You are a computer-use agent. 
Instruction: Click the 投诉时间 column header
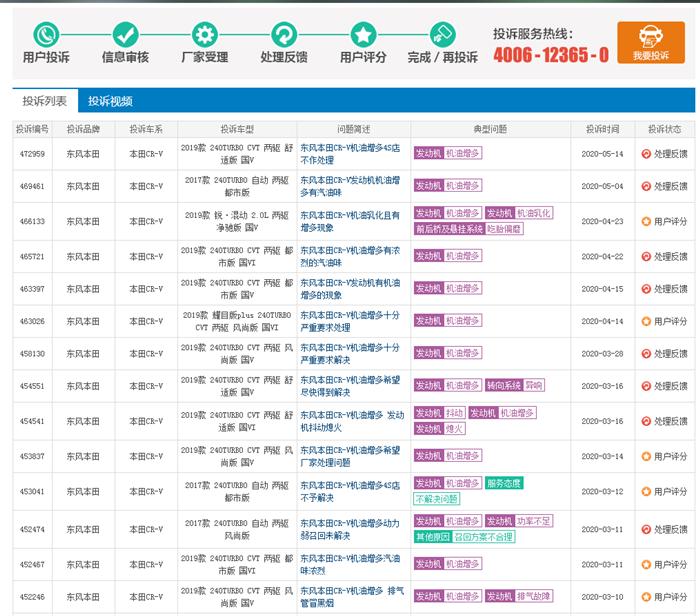[602, 129]
